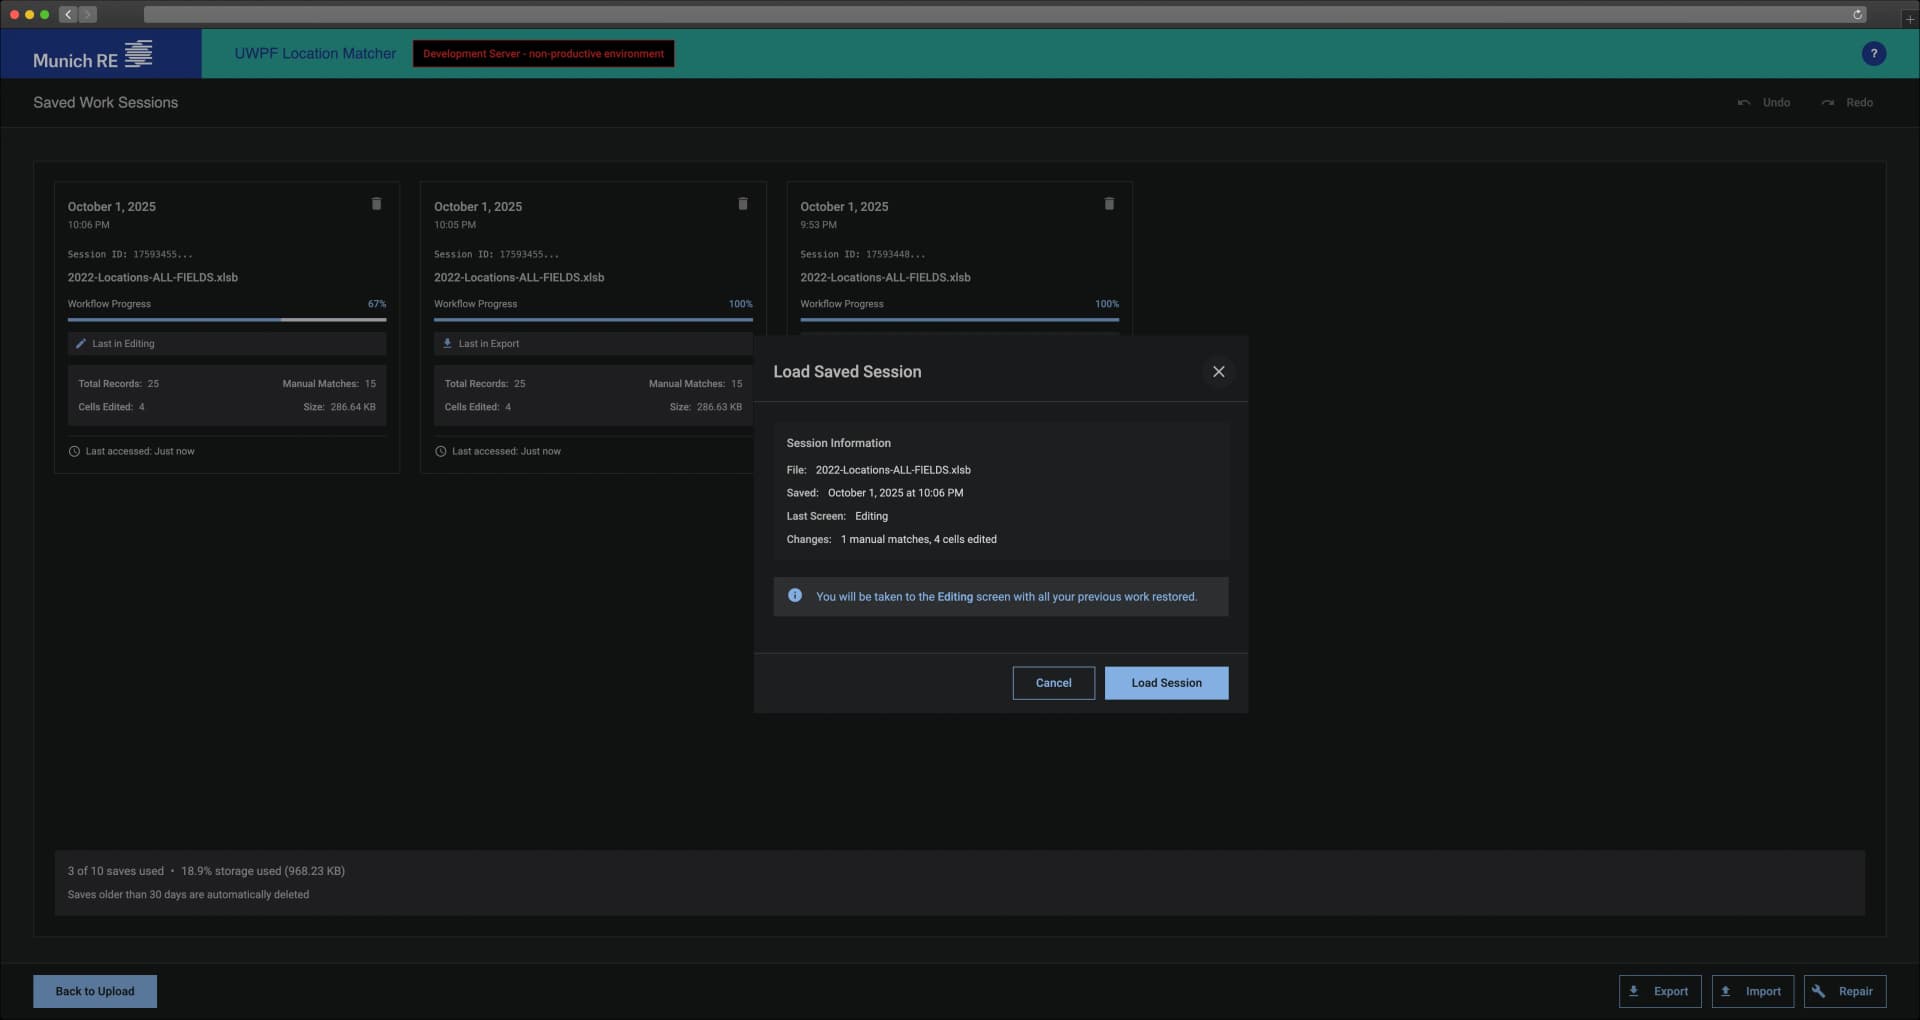Click the browser back arrow

[x=68, y=14]
